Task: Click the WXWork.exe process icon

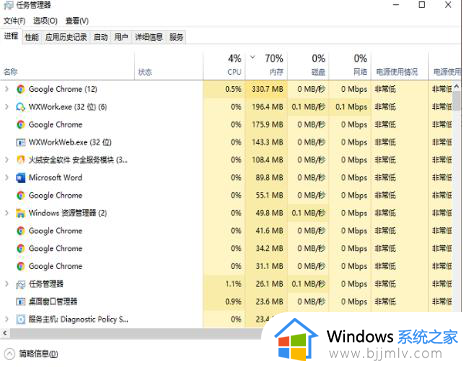Action: (21, 107)
